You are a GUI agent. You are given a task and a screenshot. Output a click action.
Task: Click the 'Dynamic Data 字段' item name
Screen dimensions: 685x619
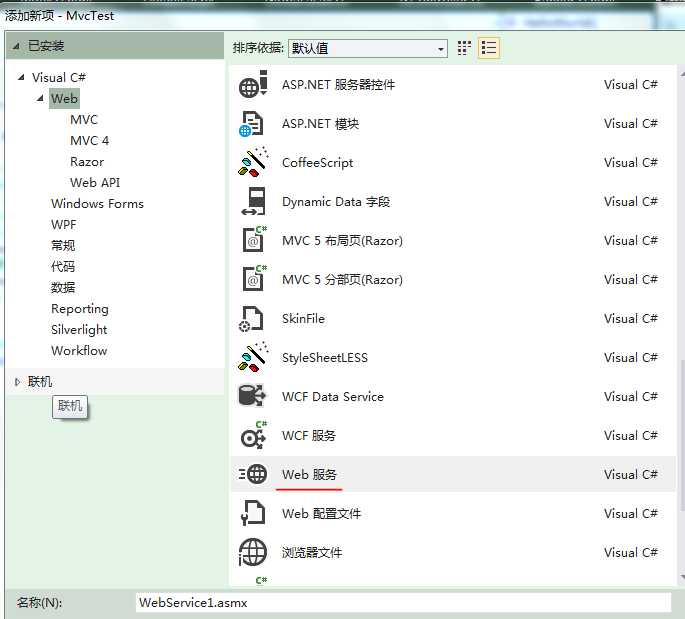click(x=336, y=201)
